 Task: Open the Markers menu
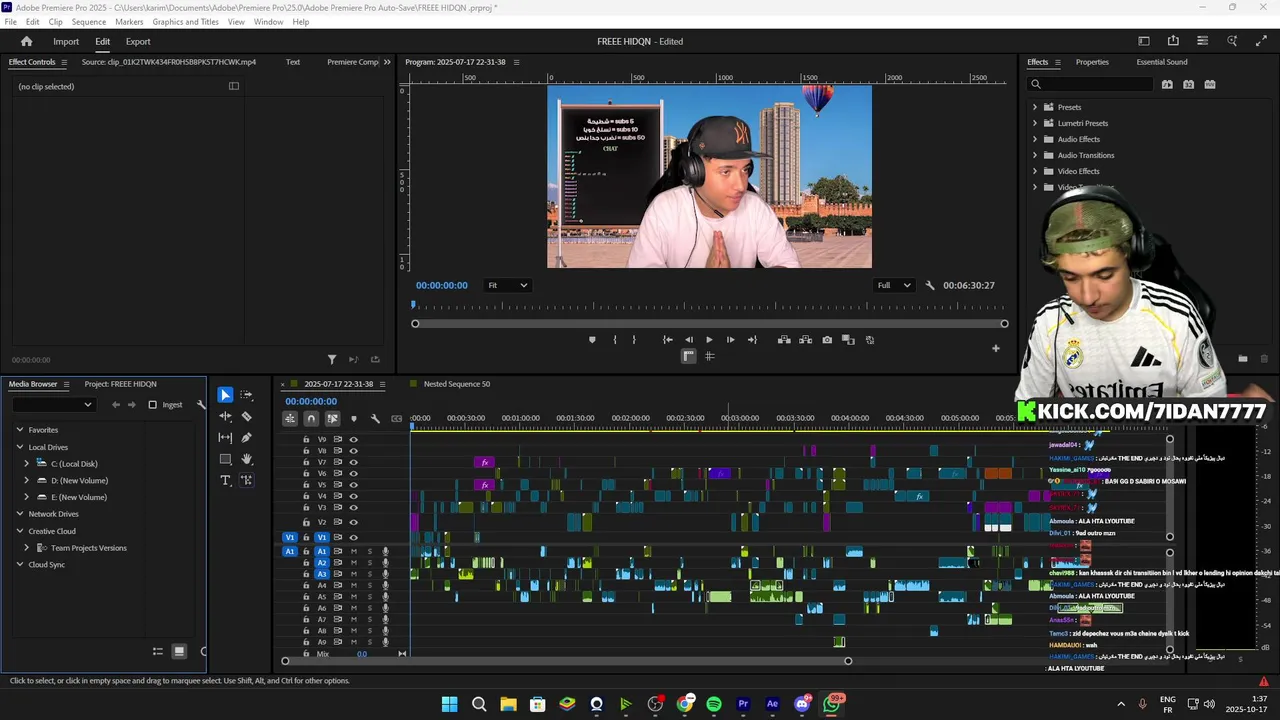[x=129, y=22]
